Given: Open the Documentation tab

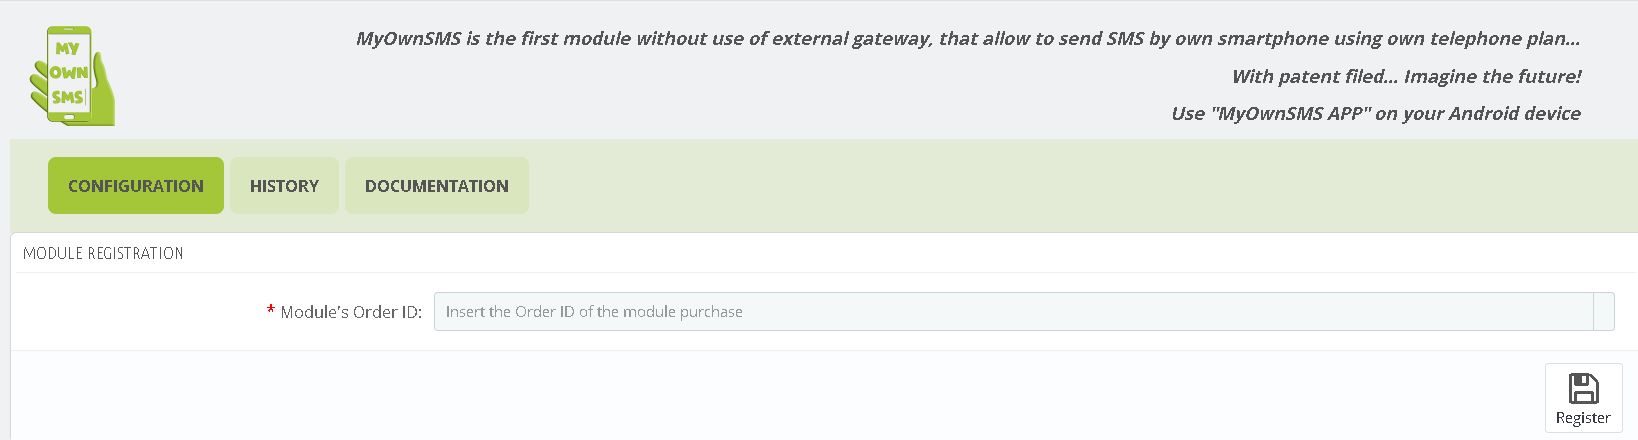Looking at the screenshot, I should pyautogui.click(x=437, y=185).
